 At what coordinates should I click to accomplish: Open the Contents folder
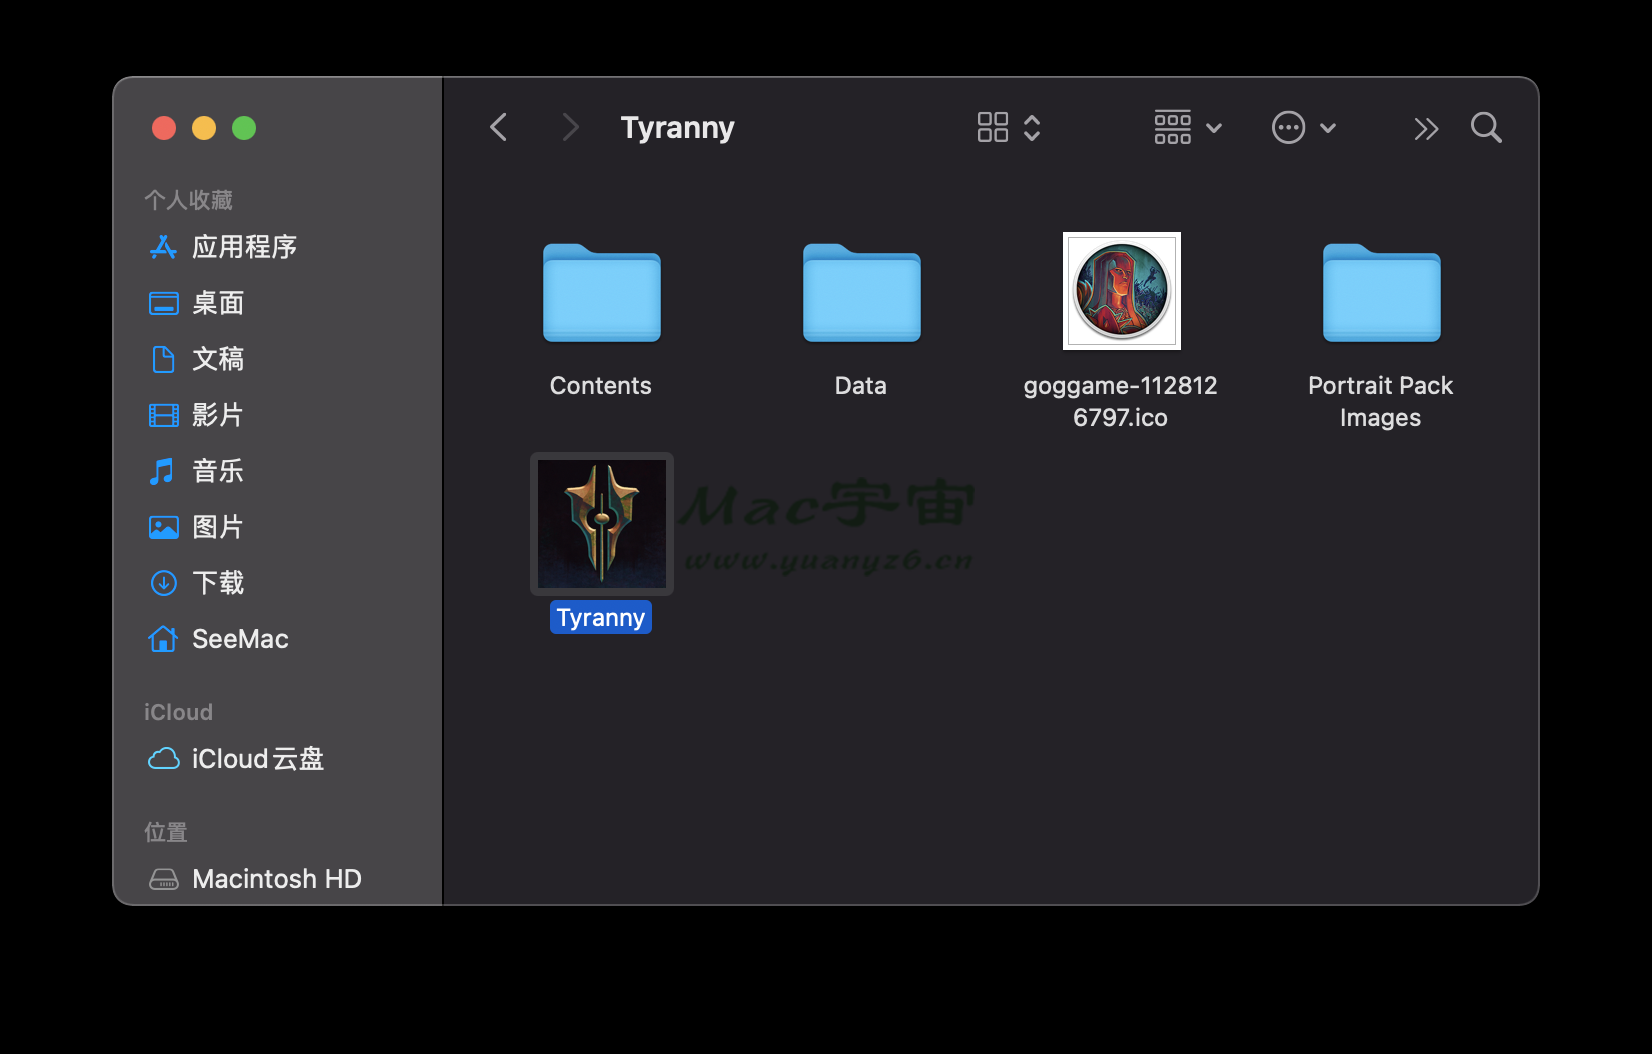601,293
